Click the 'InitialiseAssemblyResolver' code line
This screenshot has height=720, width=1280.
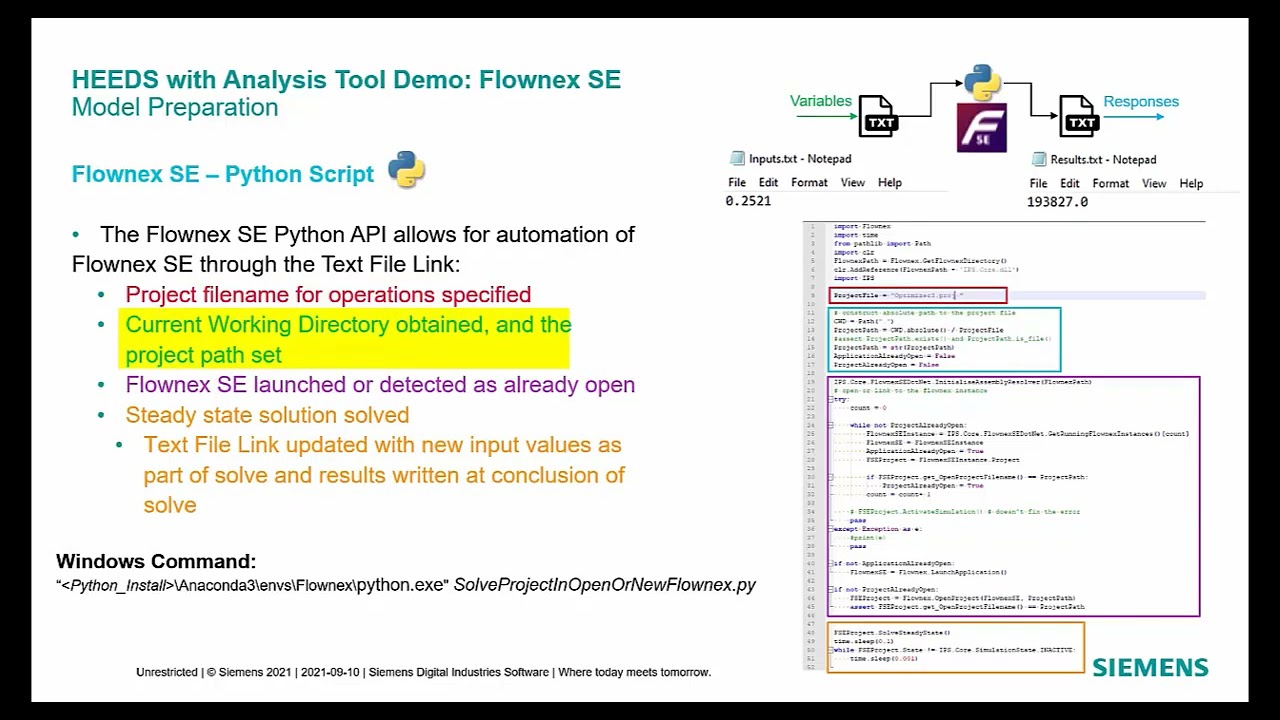pyautogui.click(x=962, y=382)
